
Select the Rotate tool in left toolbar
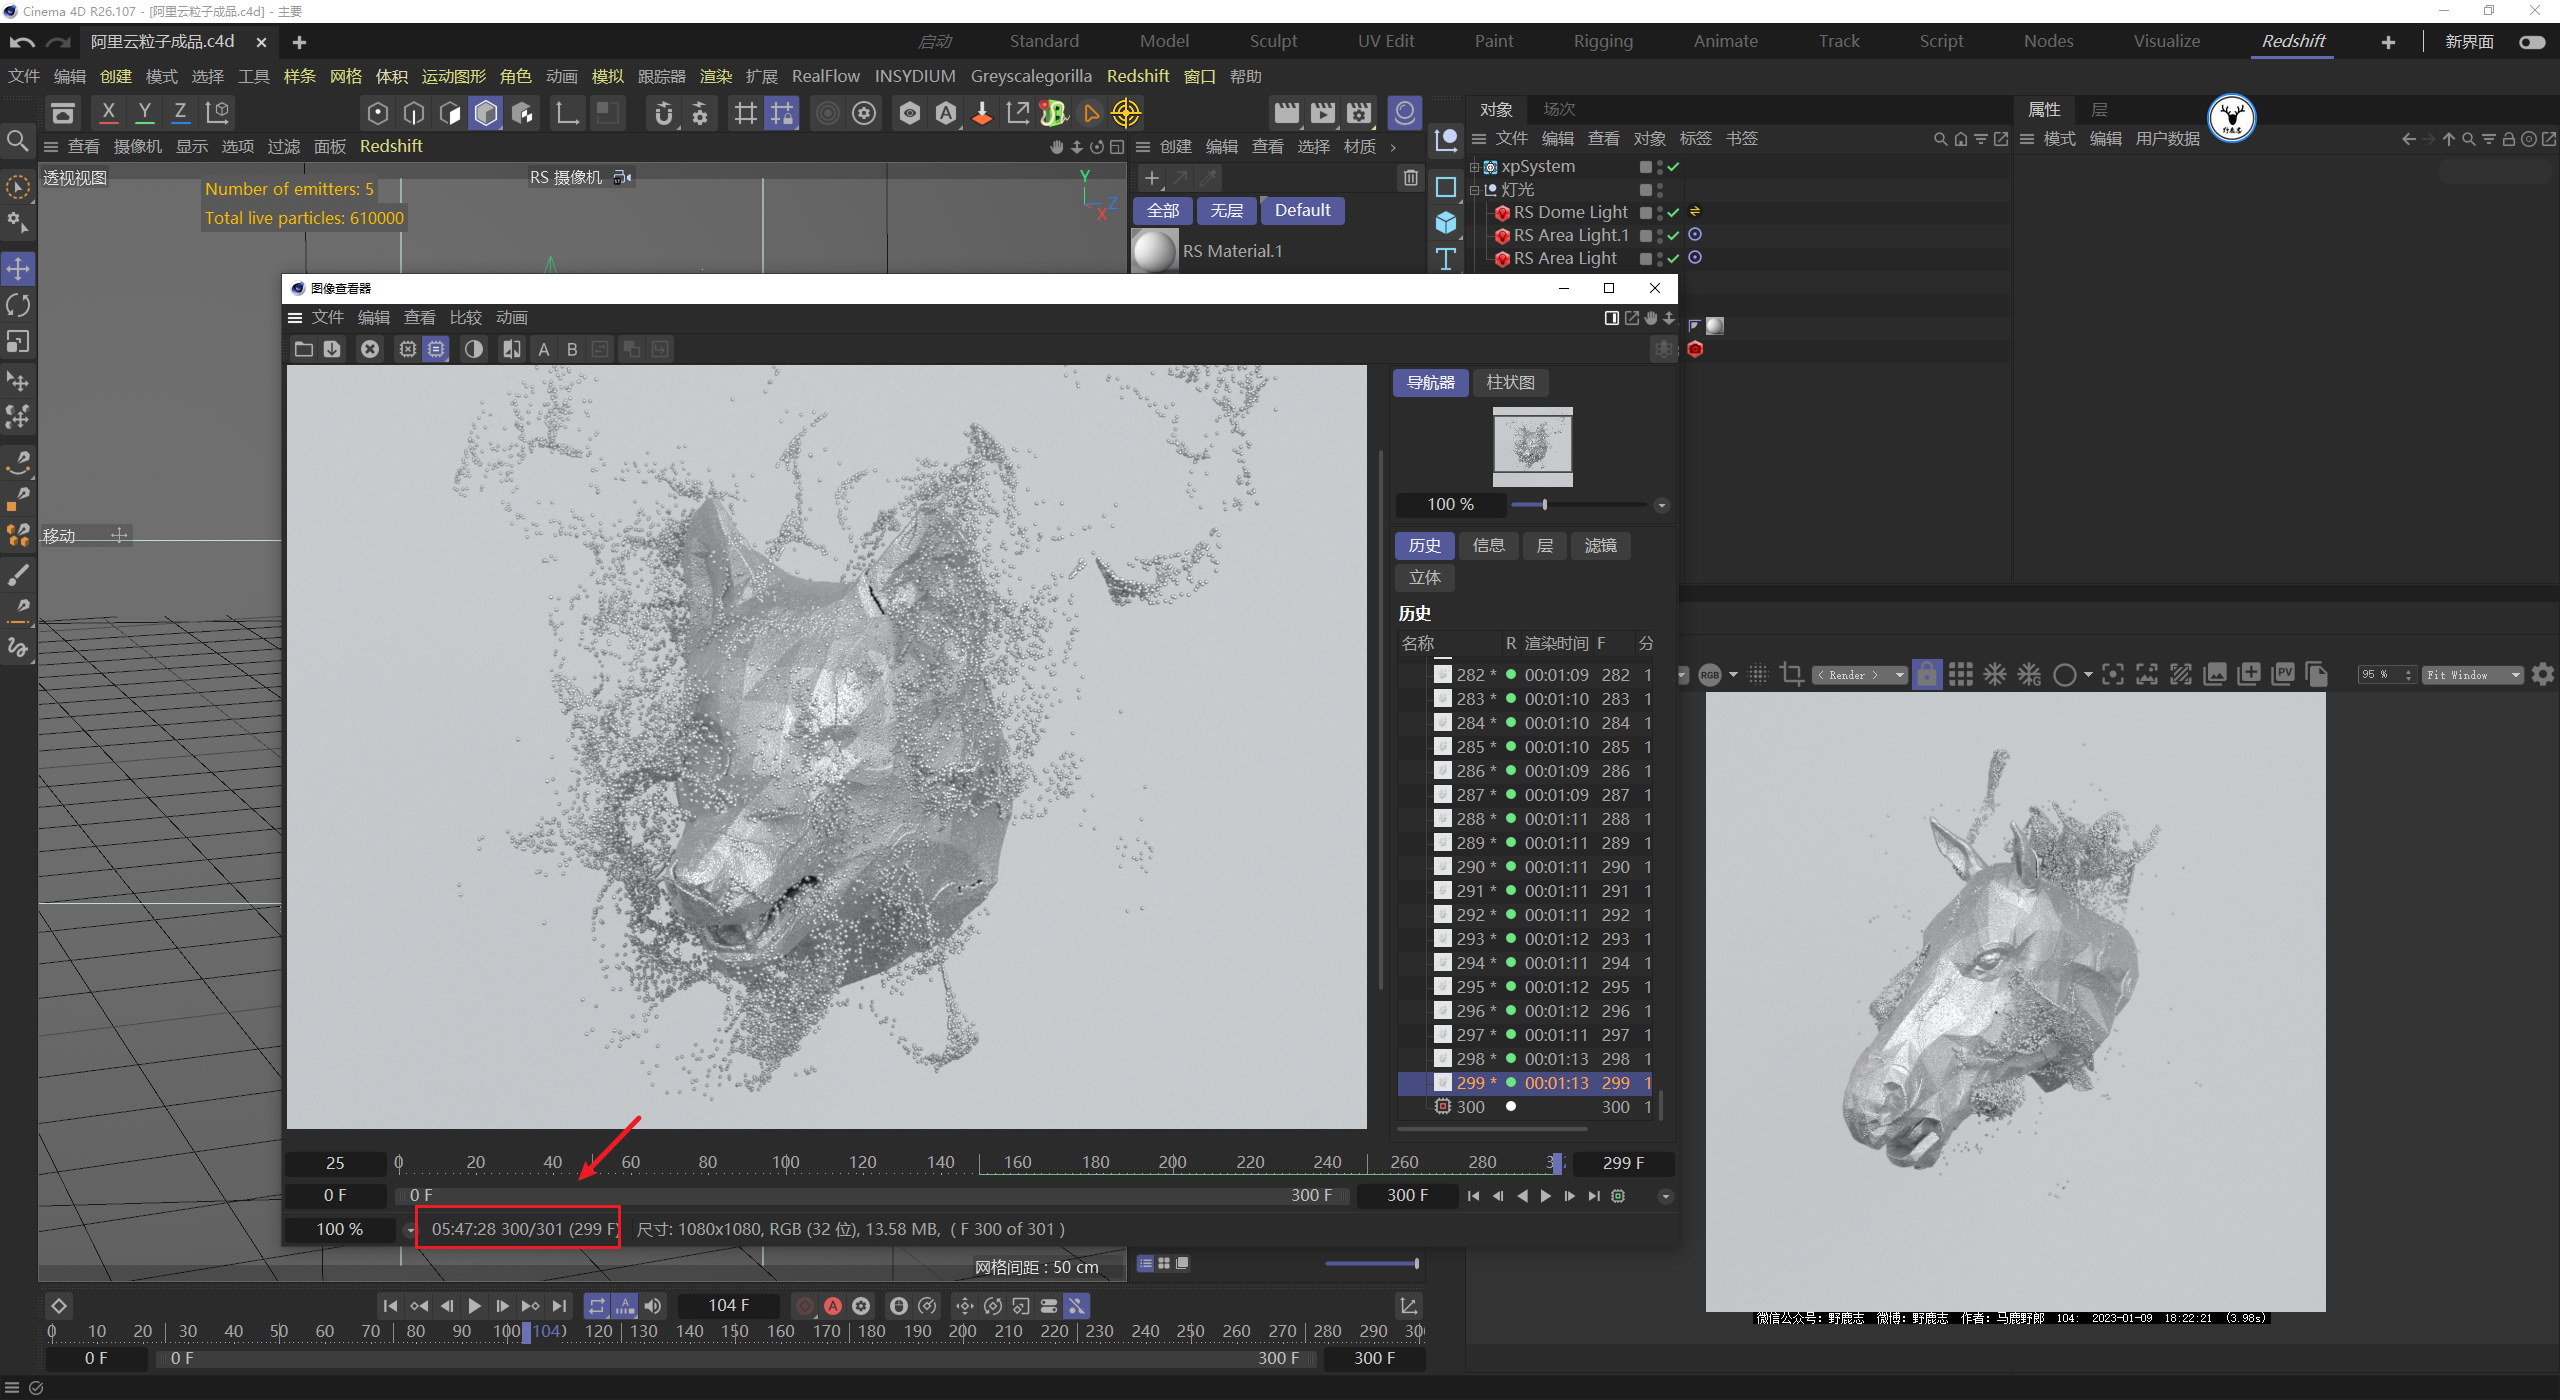coord(18,305)
